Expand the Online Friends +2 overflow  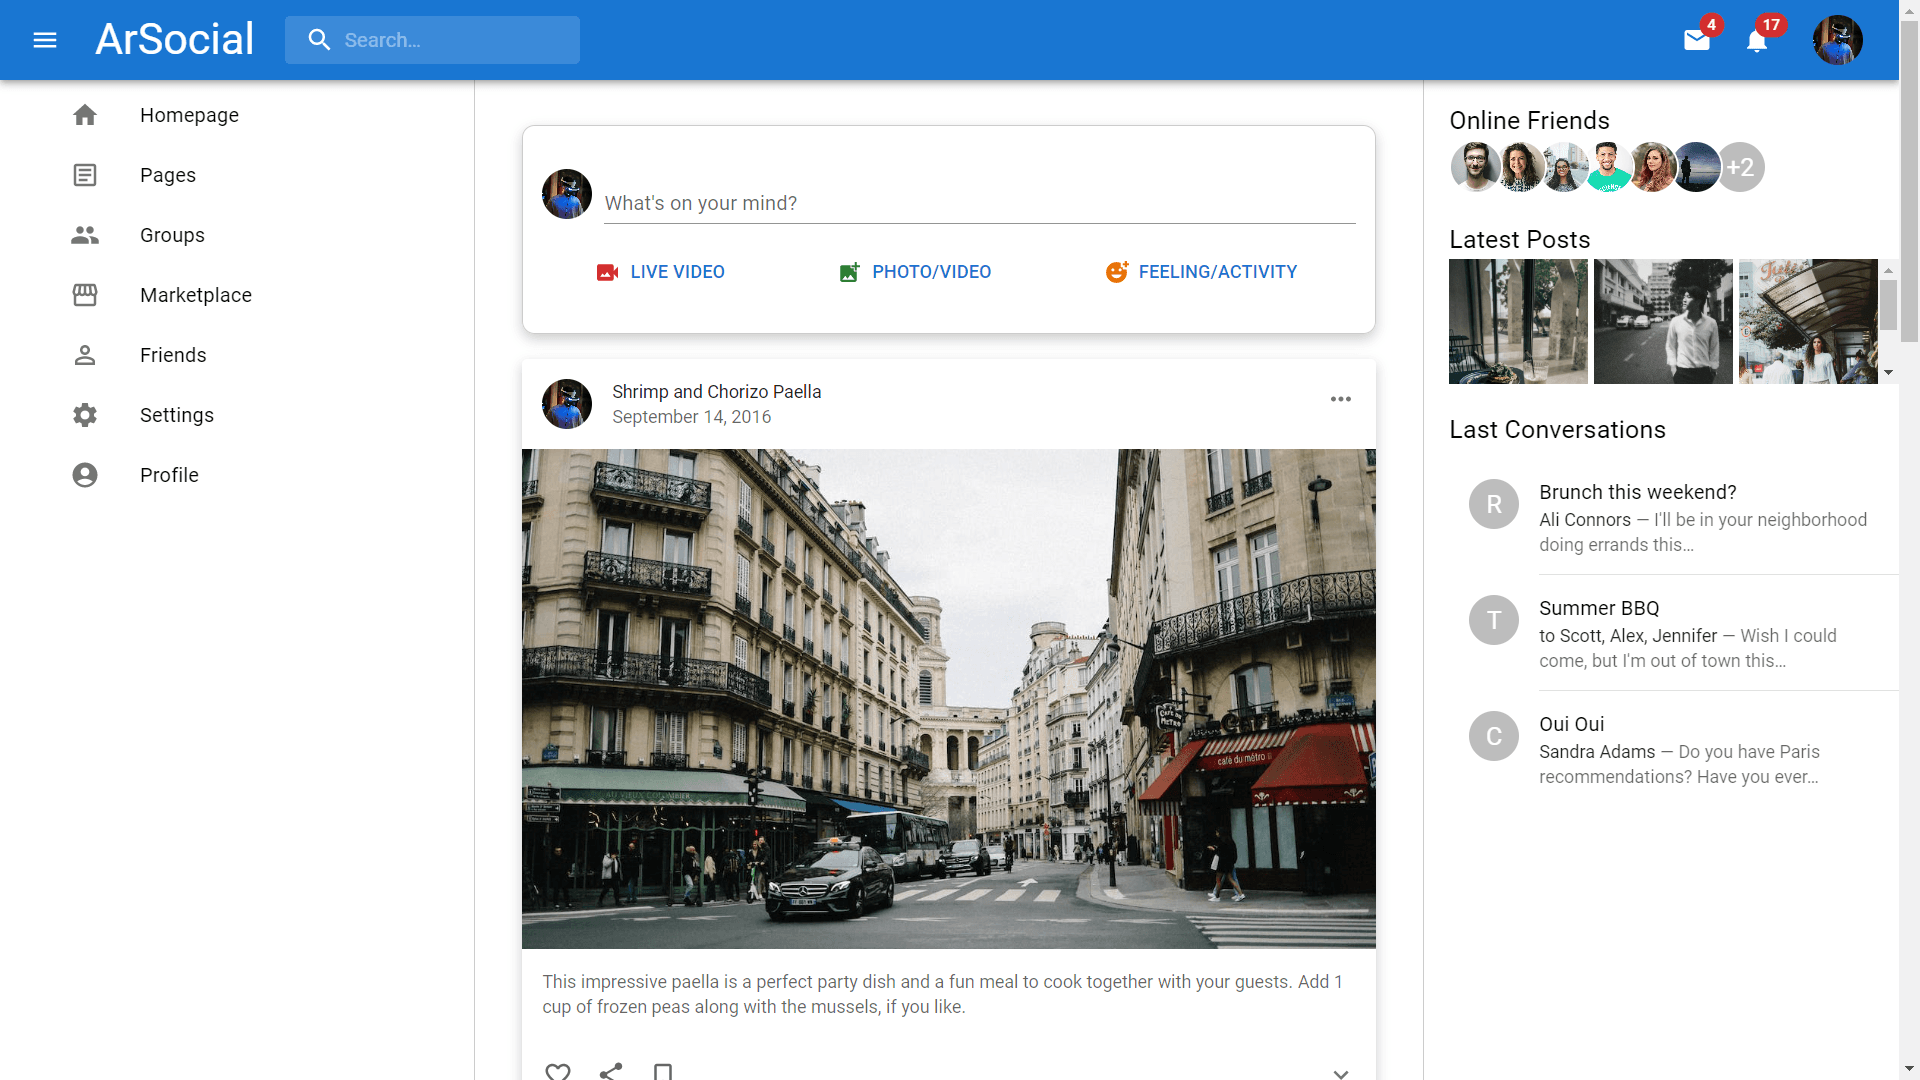click(x=1741, y=166)
